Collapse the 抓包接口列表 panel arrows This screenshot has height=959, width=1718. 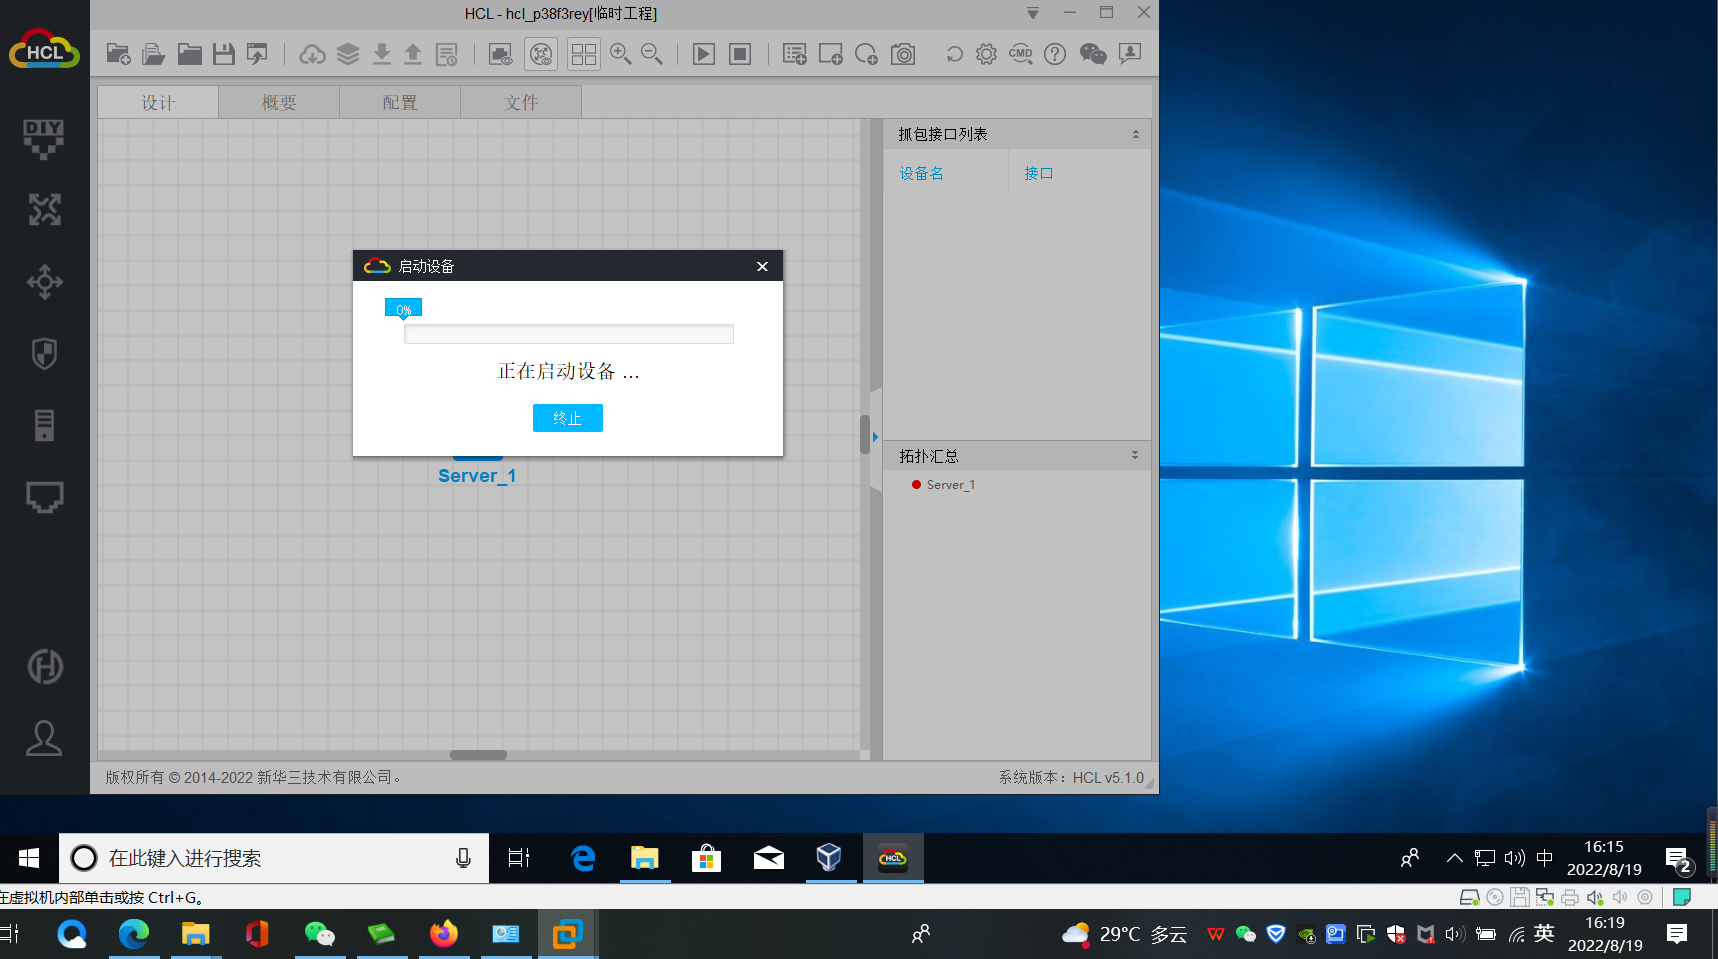(1135, 134)
